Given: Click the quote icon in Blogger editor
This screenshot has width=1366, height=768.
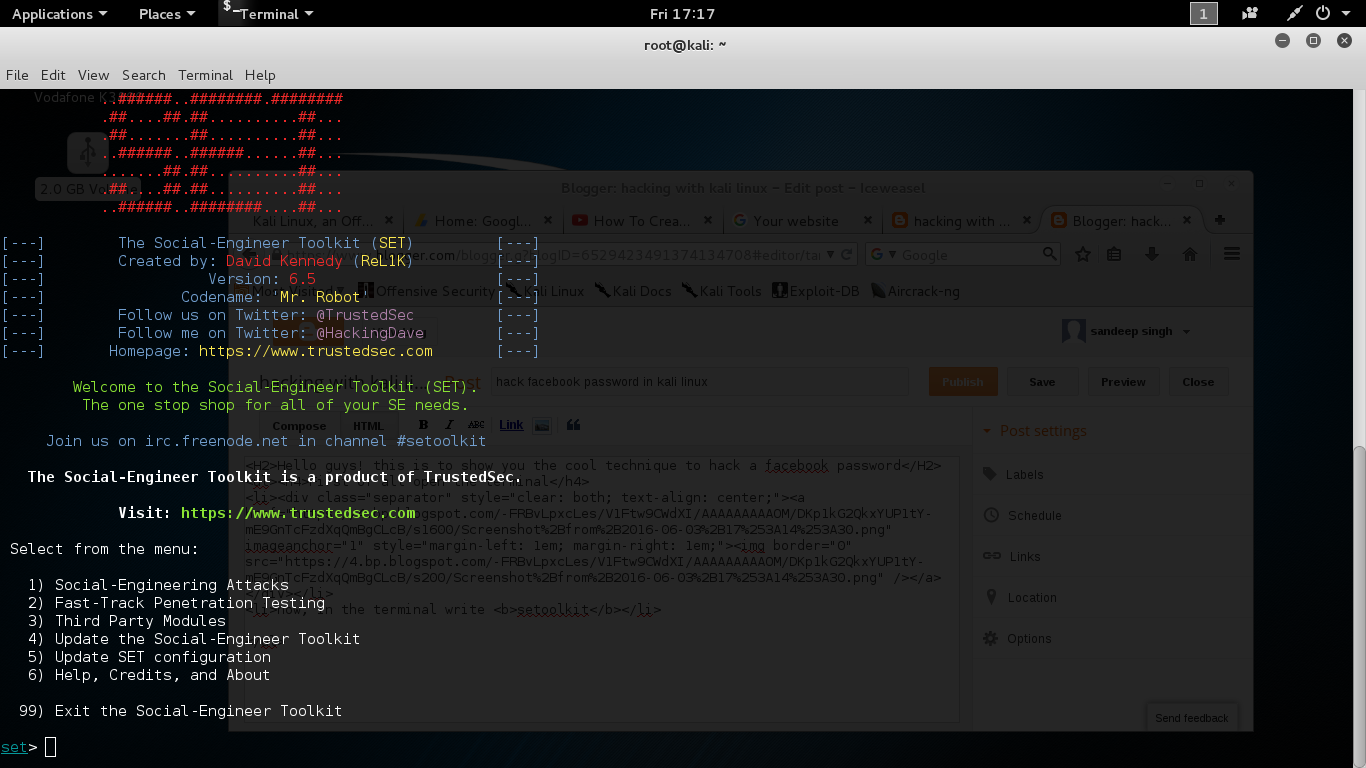Looking at the screenshot, I should tap(573, 425).
